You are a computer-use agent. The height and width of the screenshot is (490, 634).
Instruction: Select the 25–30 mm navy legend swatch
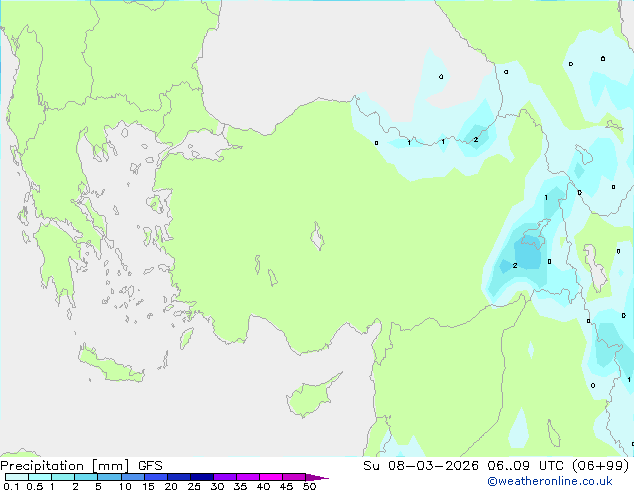tap(202, 477)
